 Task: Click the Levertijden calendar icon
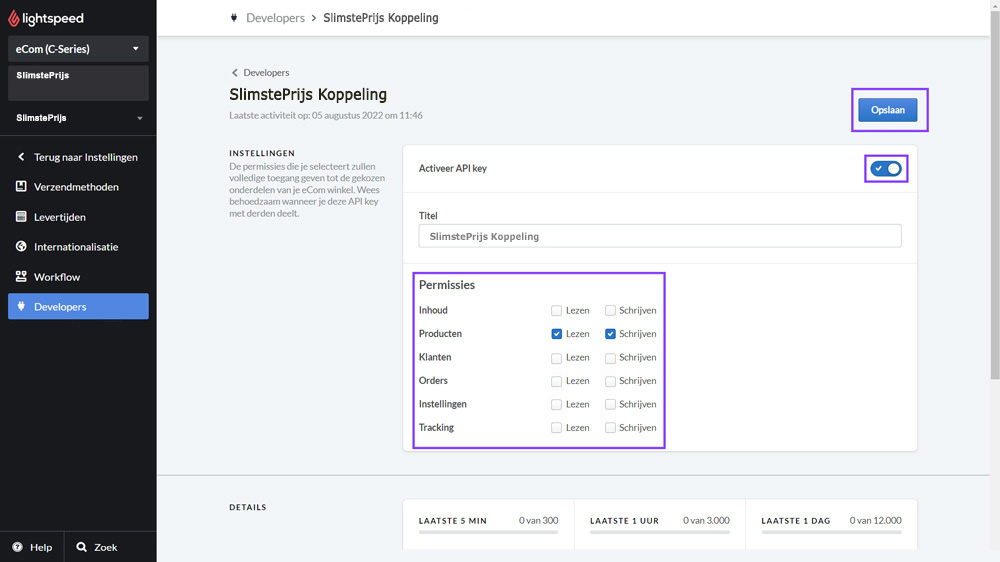[x=21, y=216]
